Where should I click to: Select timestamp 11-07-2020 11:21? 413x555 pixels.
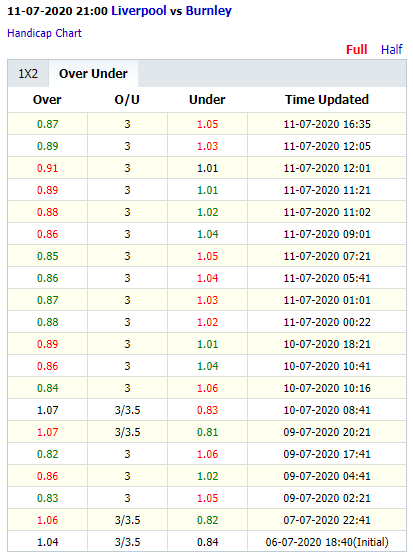click(327, 190)
